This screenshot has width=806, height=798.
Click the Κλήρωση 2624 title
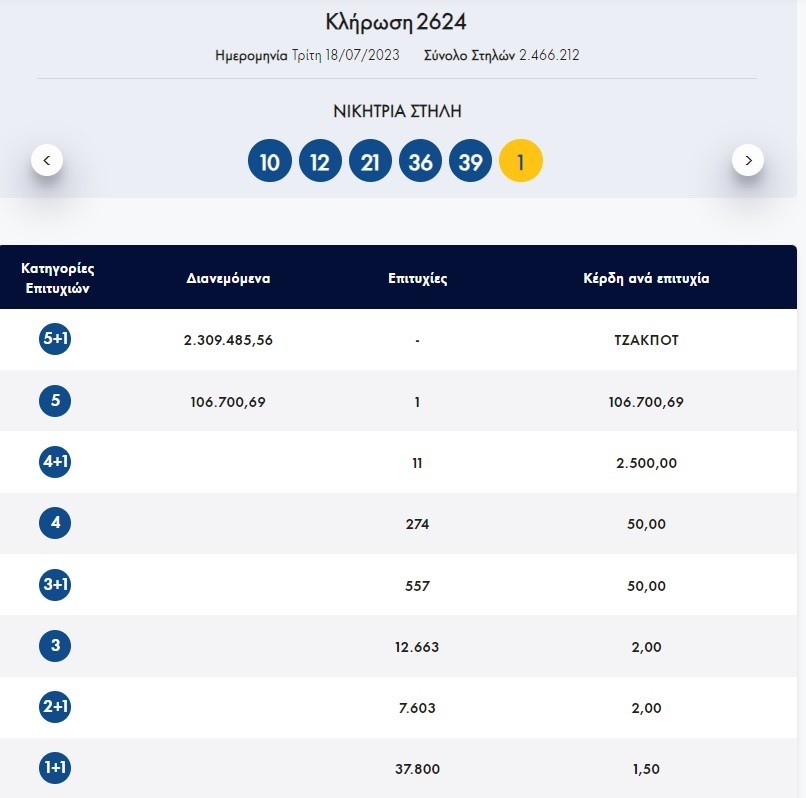tap(397, 22)
